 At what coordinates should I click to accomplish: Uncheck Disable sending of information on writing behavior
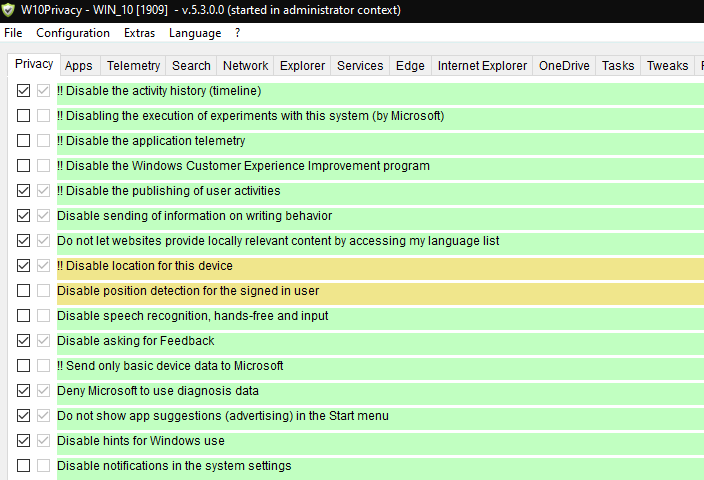pos(23,216)
